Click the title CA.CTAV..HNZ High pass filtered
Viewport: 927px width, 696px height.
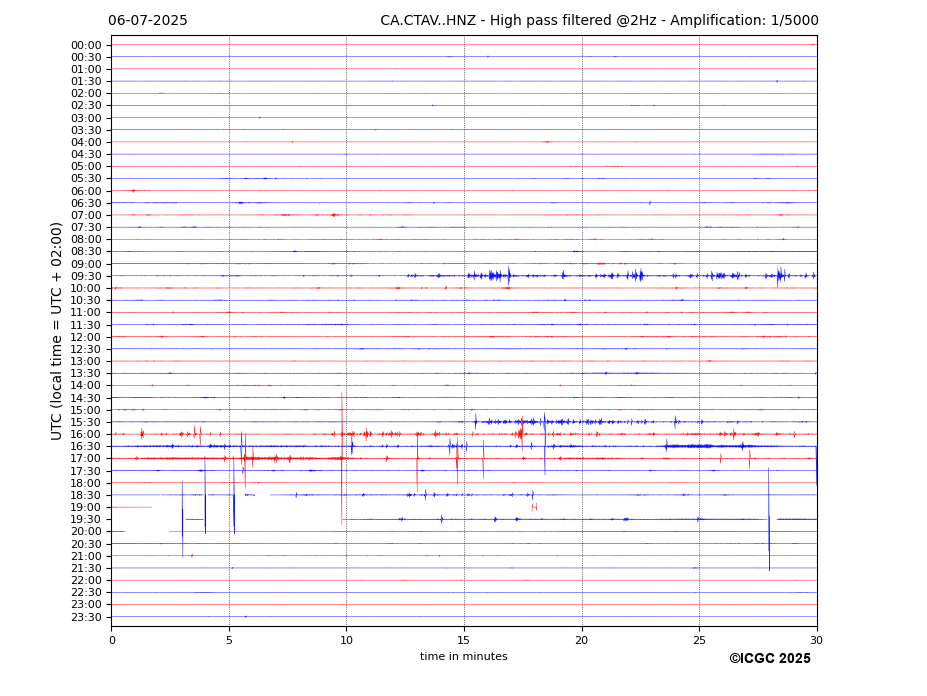(x=599, y=21)
